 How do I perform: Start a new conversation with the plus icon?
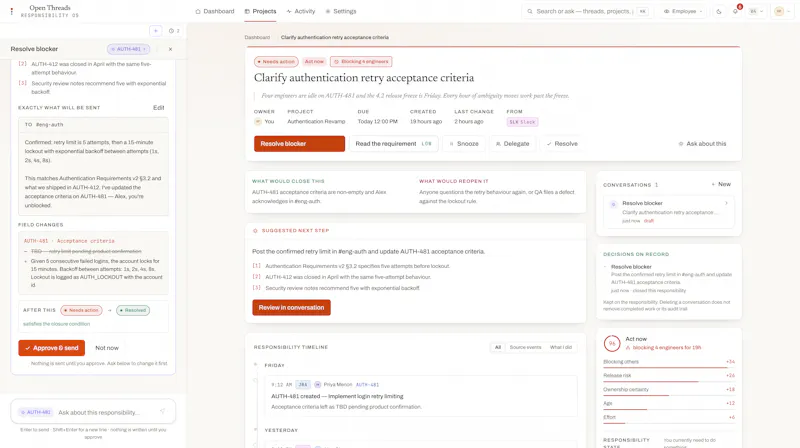156,31
